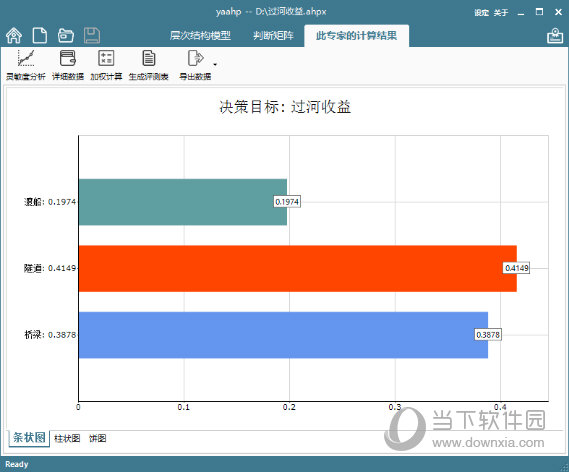The height and width of the screenshot is (472, 569).
Task: Switch to 柱状图 column chart view
Action: (x=67, y=438)
